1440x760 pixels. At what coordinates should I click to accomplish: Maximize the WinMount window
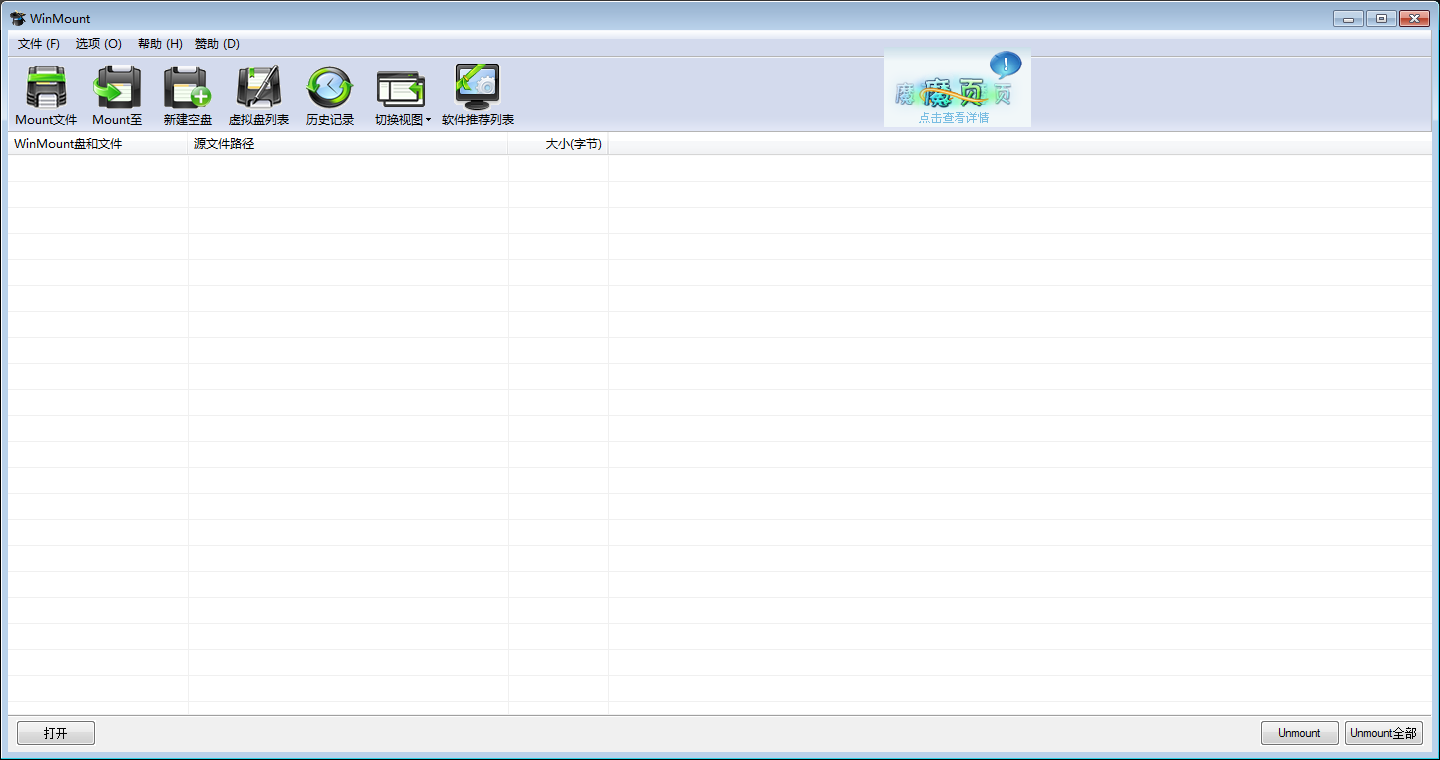point(1380,18)
